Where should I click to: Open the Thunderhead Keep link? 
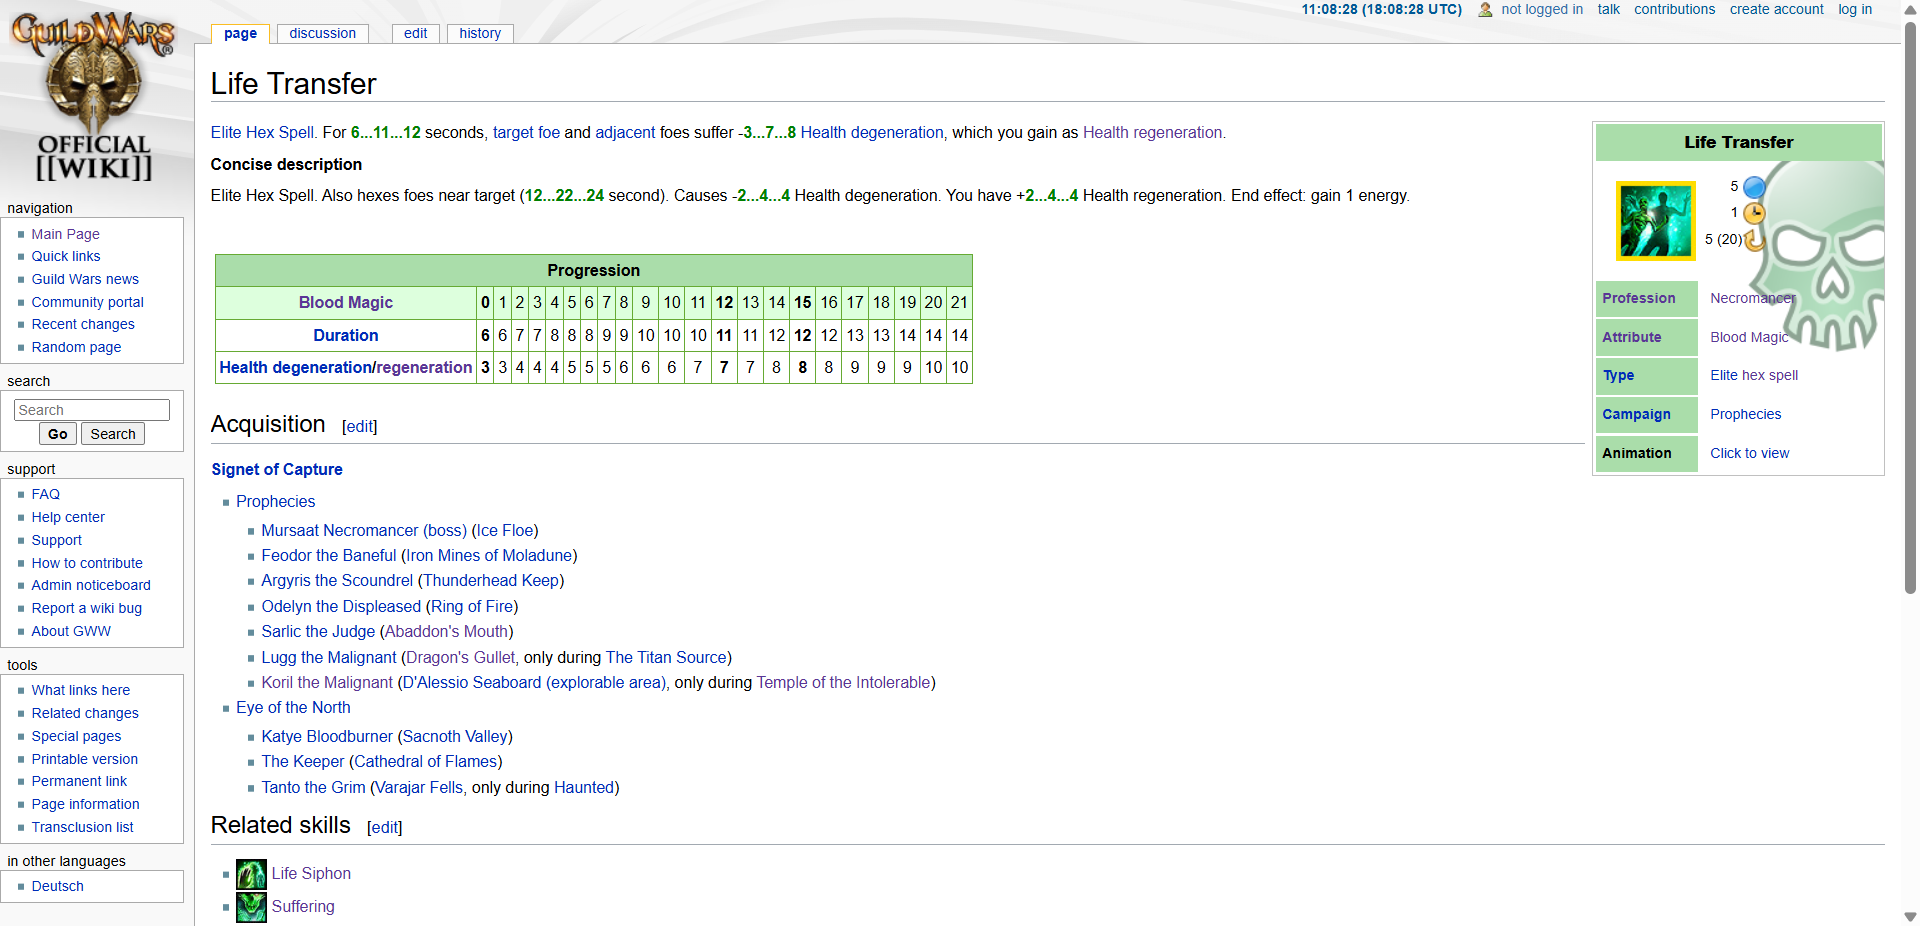491,580
